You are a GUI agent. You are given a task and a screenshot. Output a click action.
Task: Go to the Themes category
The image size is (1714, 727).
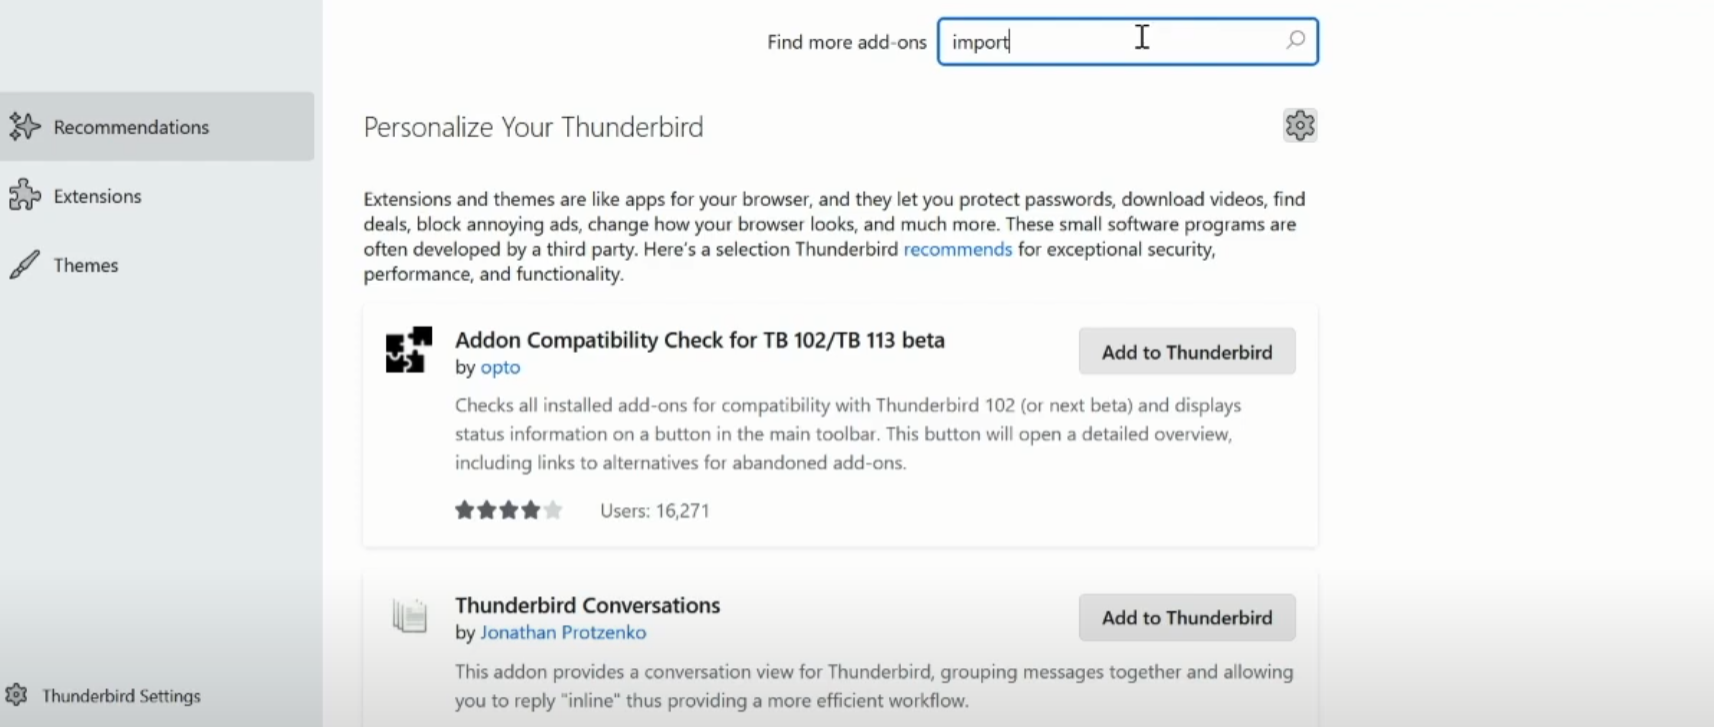(86, 265)
